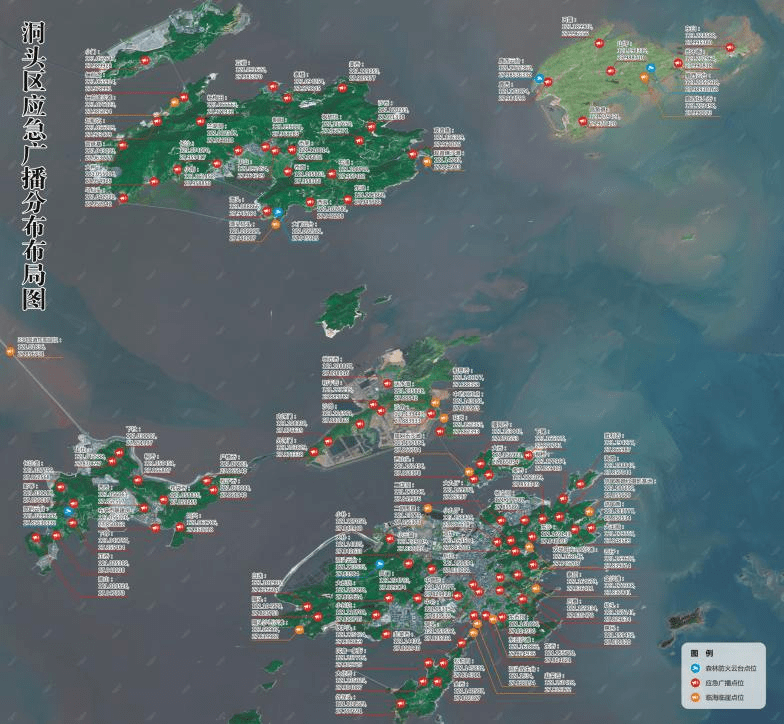Select the blue marker on the southwest island
Image resolution: width=784 pixels, height=724 pixels.
click(68, 512)
